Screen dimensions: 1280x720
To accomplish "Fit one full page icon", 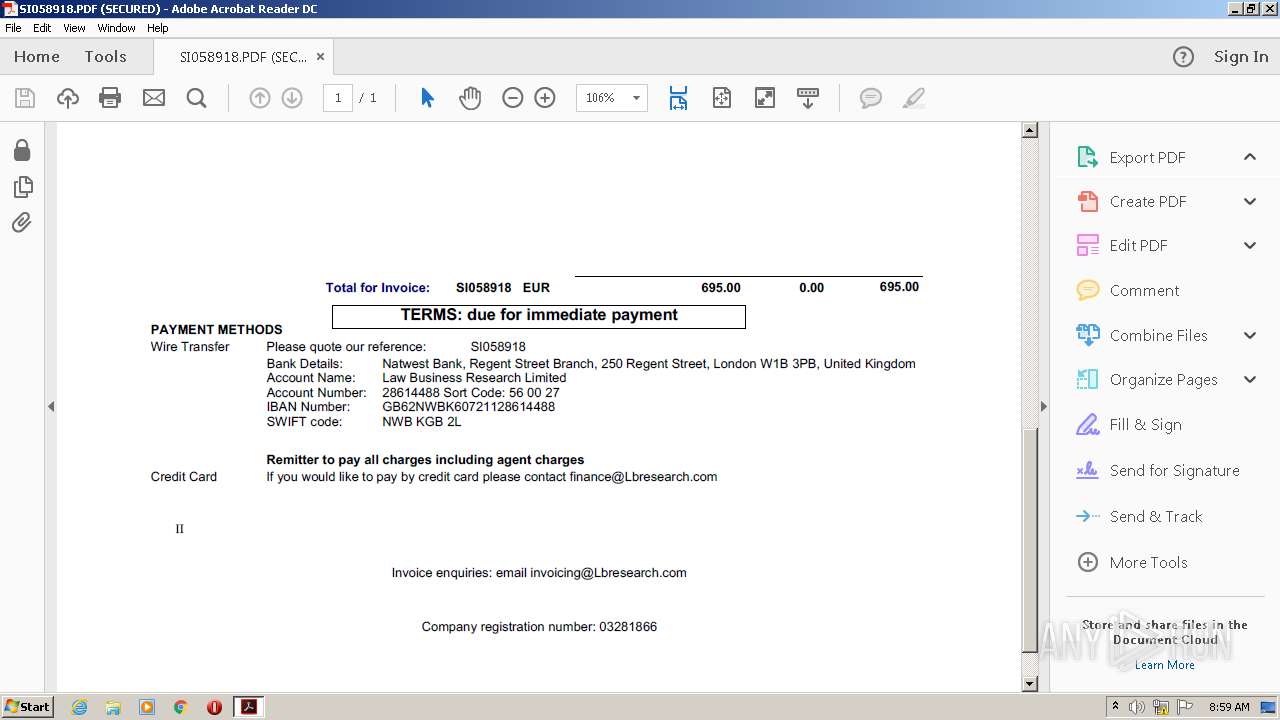I will coord(722,98).
